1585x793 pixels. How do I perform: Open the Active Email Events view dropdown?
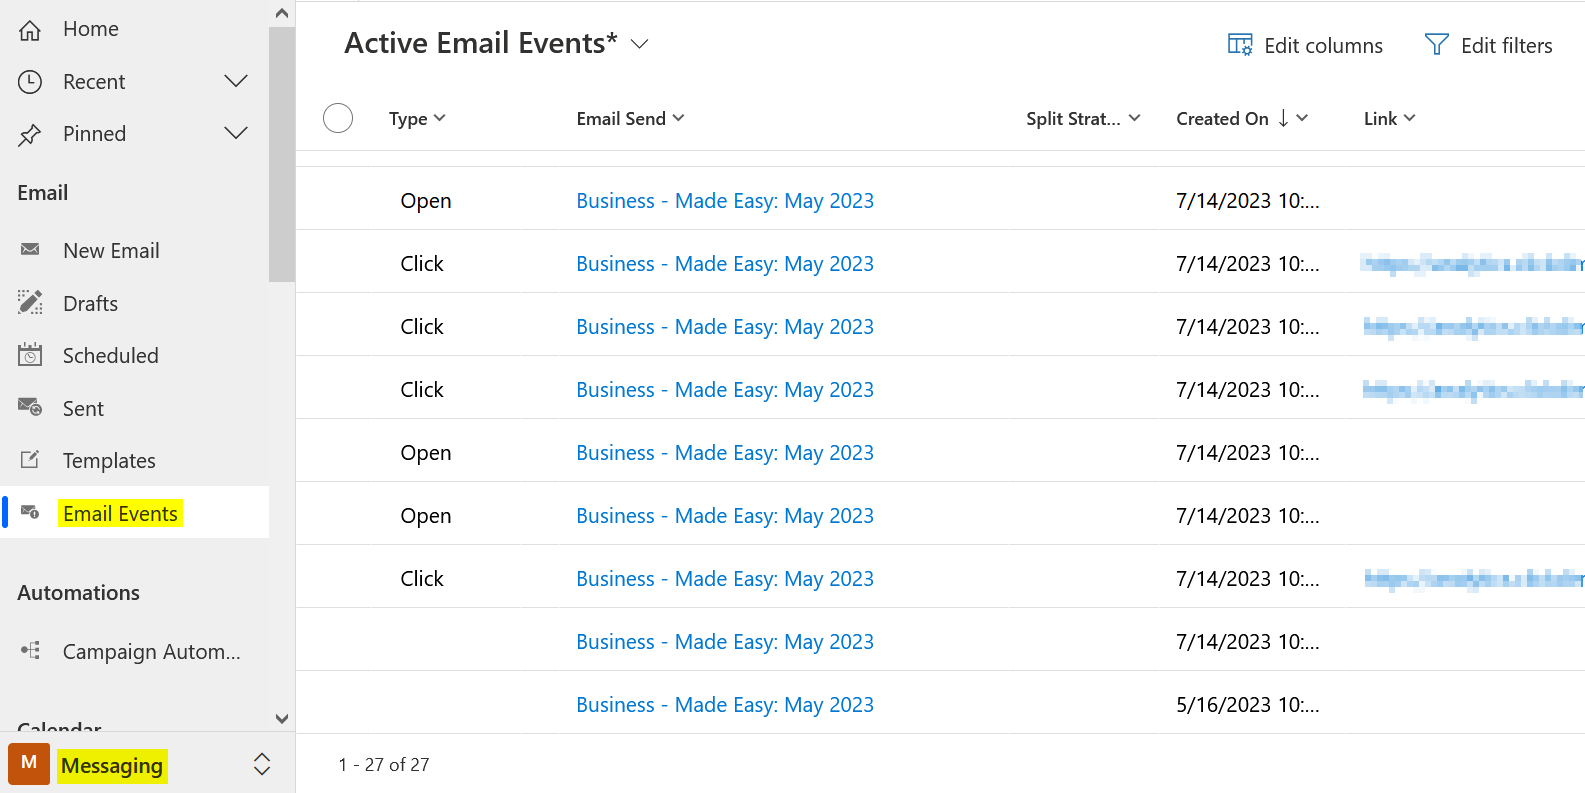click(640, 44)
